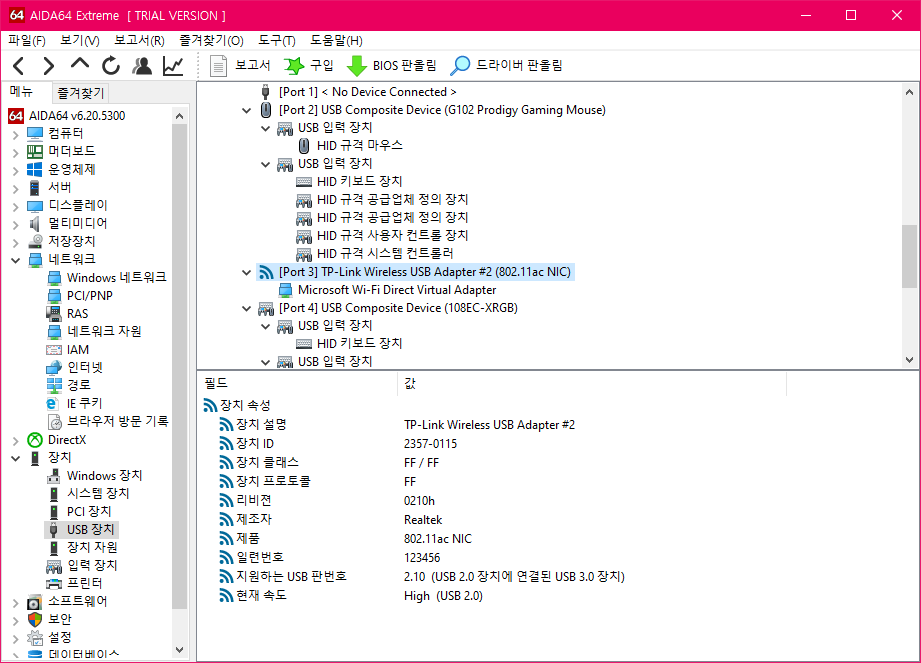Screen dimensions: 921x663
Task: Expand the 디스플레이 tree node
Action: coord(15,207)
